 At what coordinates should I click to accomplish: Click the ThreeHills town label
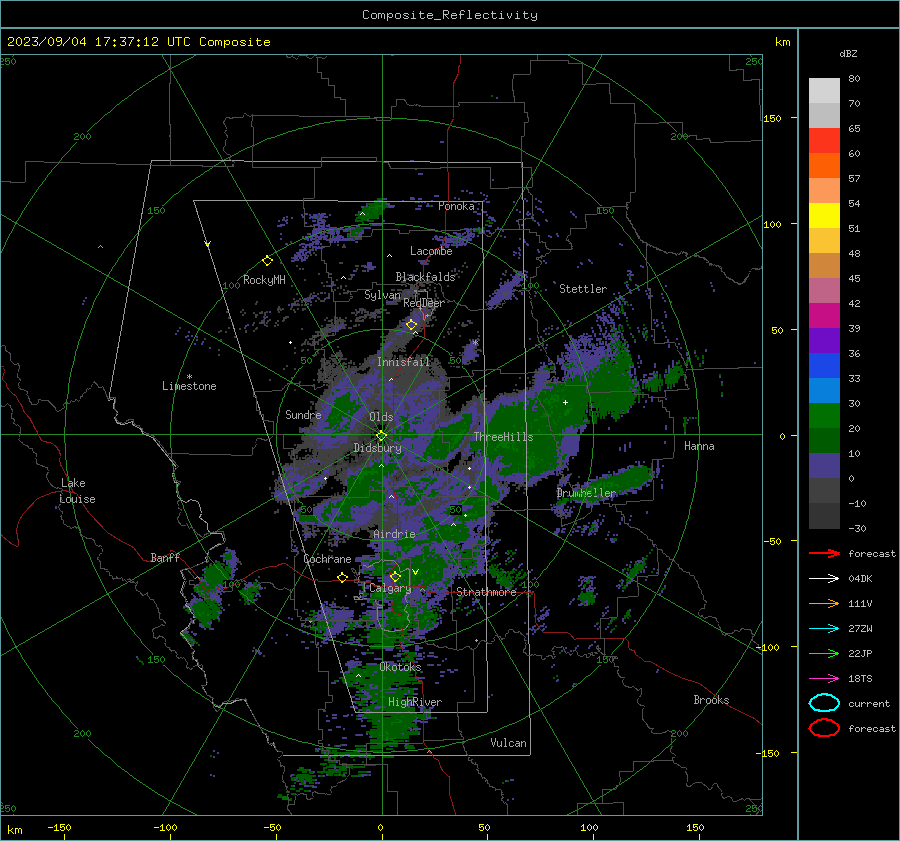[x=503, y=437]
